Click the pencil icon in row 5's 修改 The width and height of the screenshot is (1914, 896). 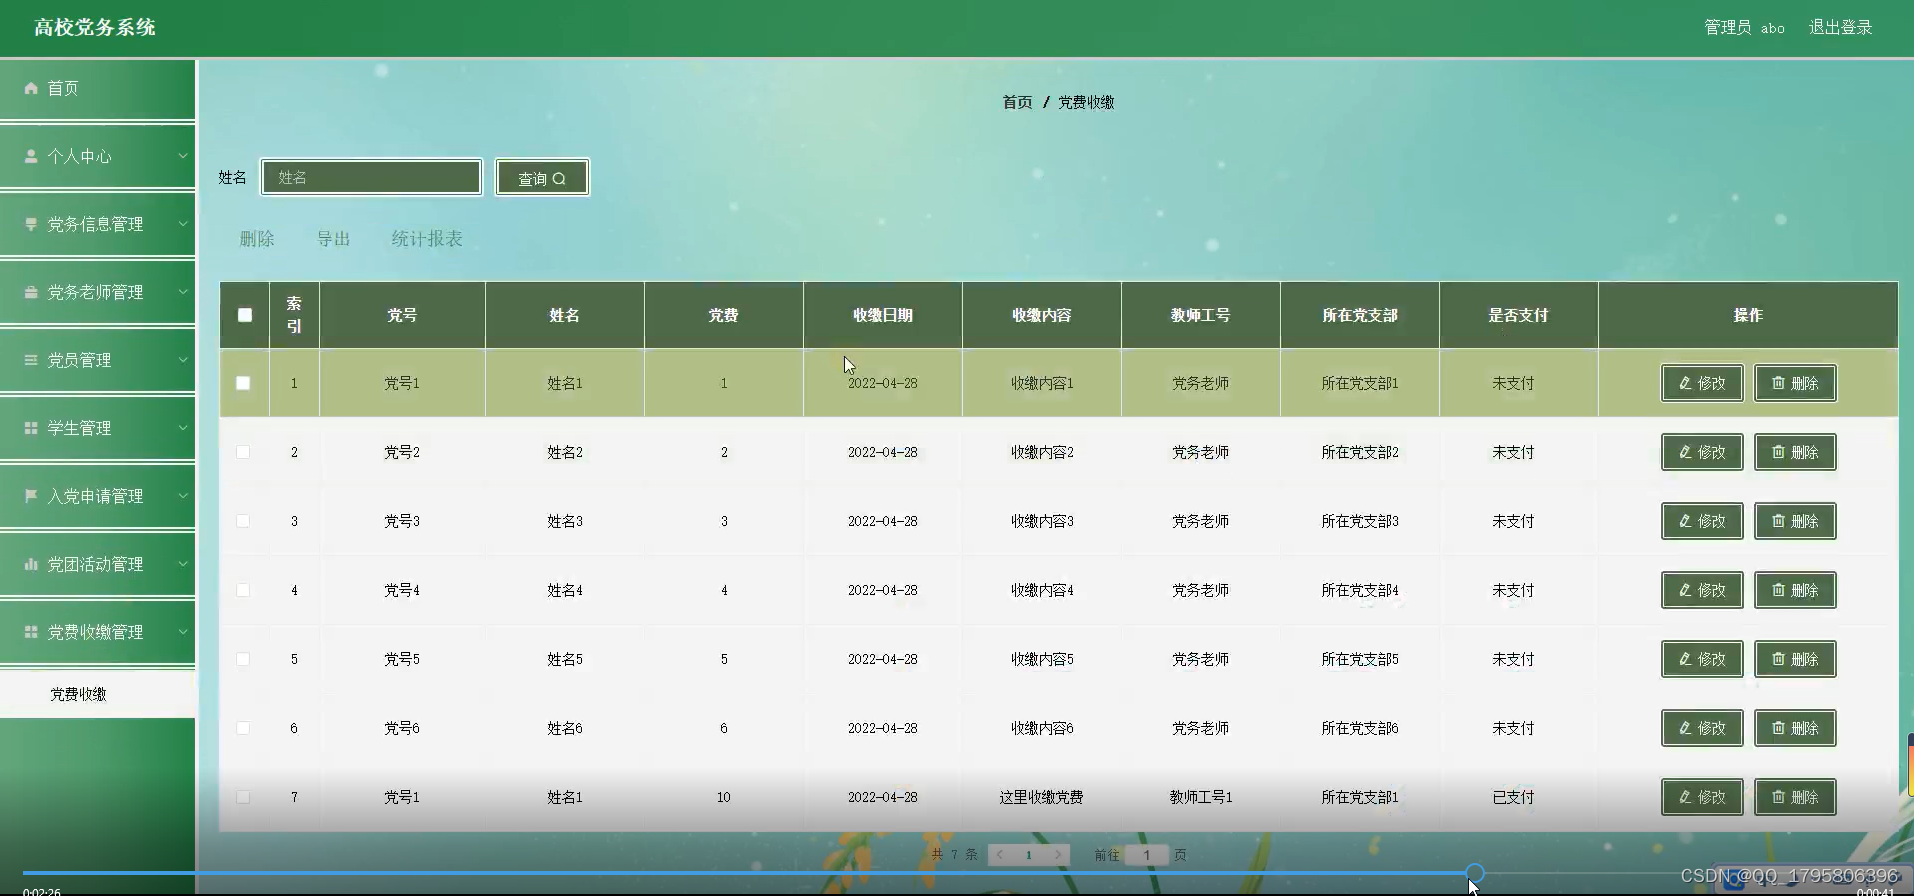1685,659
